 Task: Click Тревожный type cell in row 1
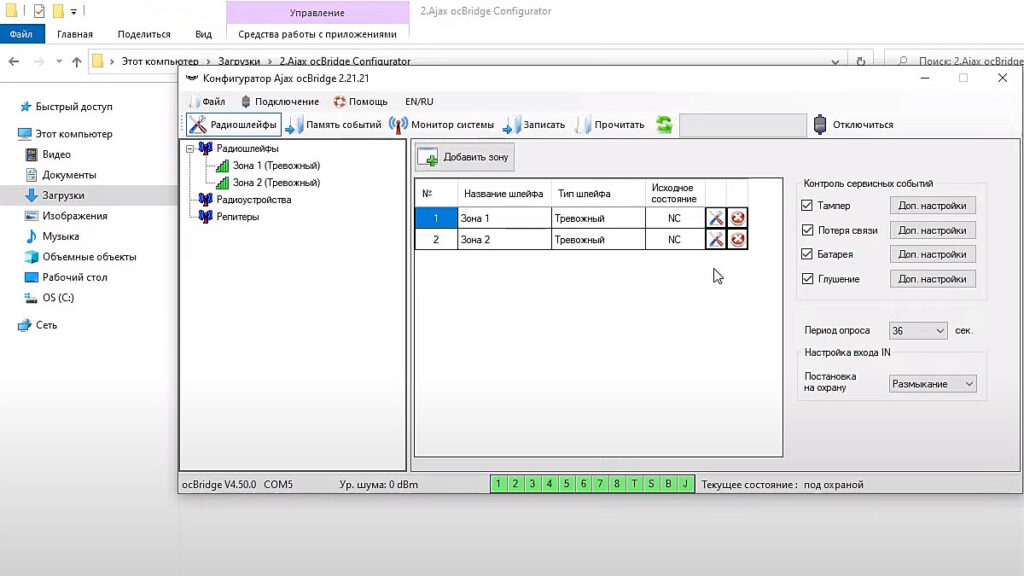point(598,218)
